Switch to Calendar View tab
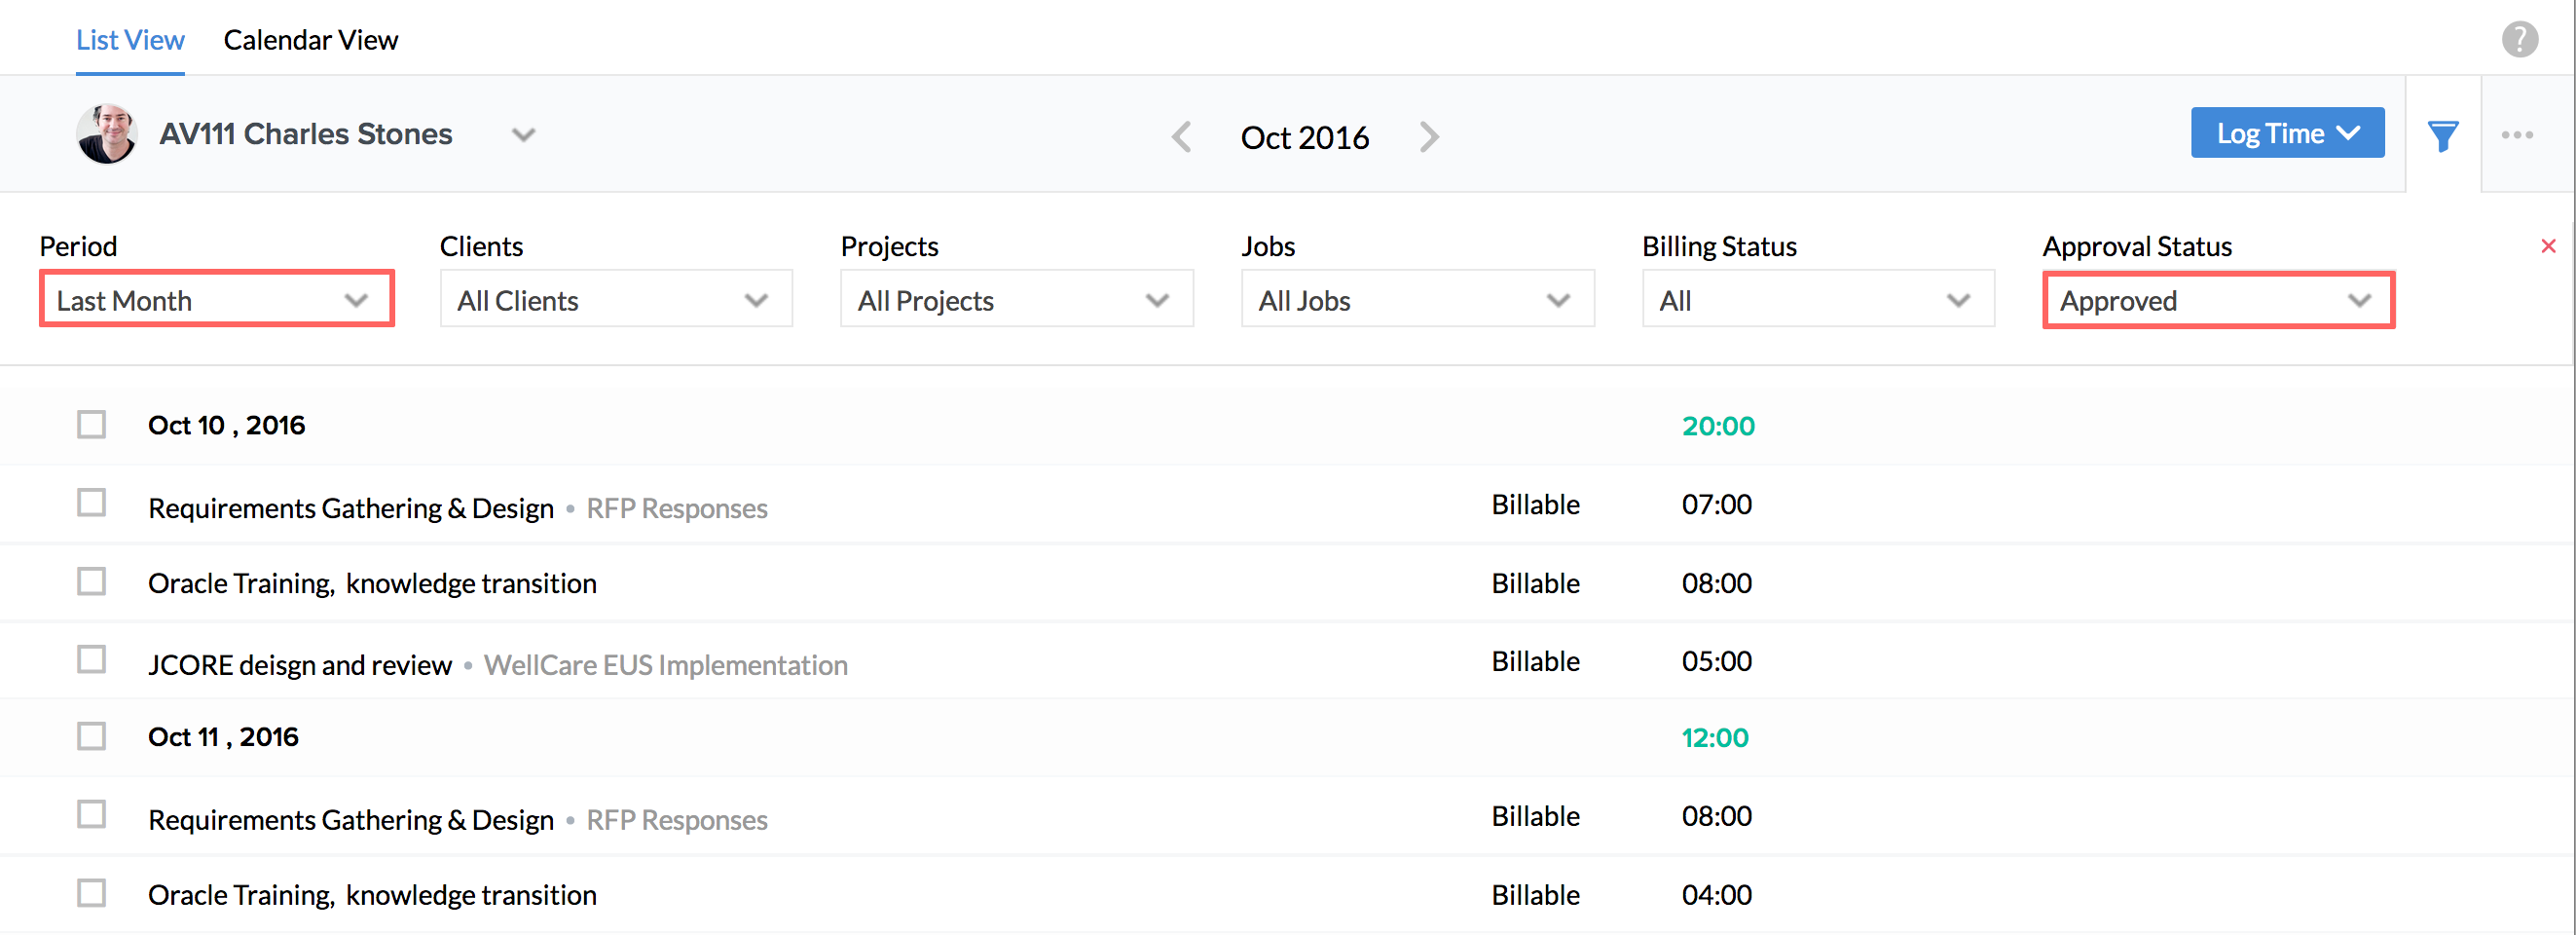 point(310,40)
